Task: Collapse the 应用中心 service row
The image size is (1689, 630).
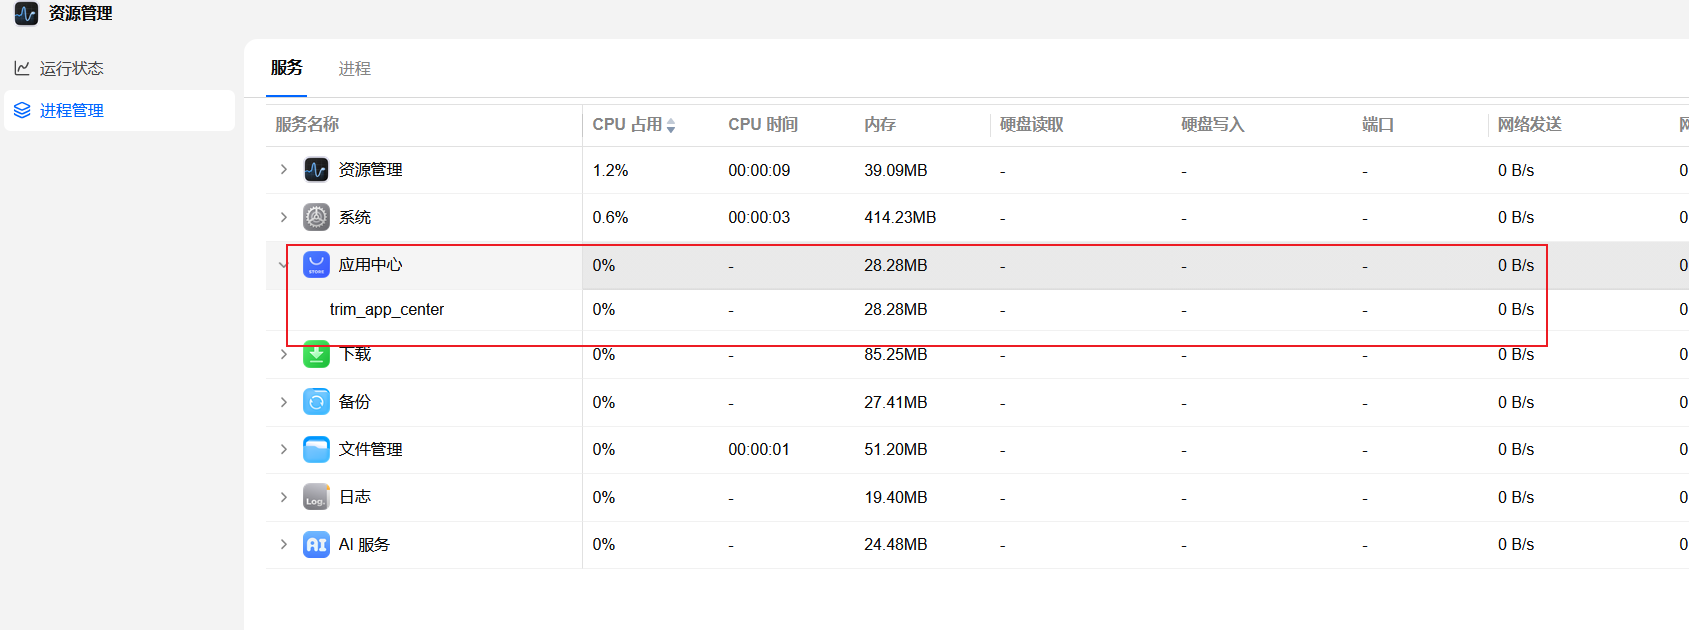Action: 283,265
